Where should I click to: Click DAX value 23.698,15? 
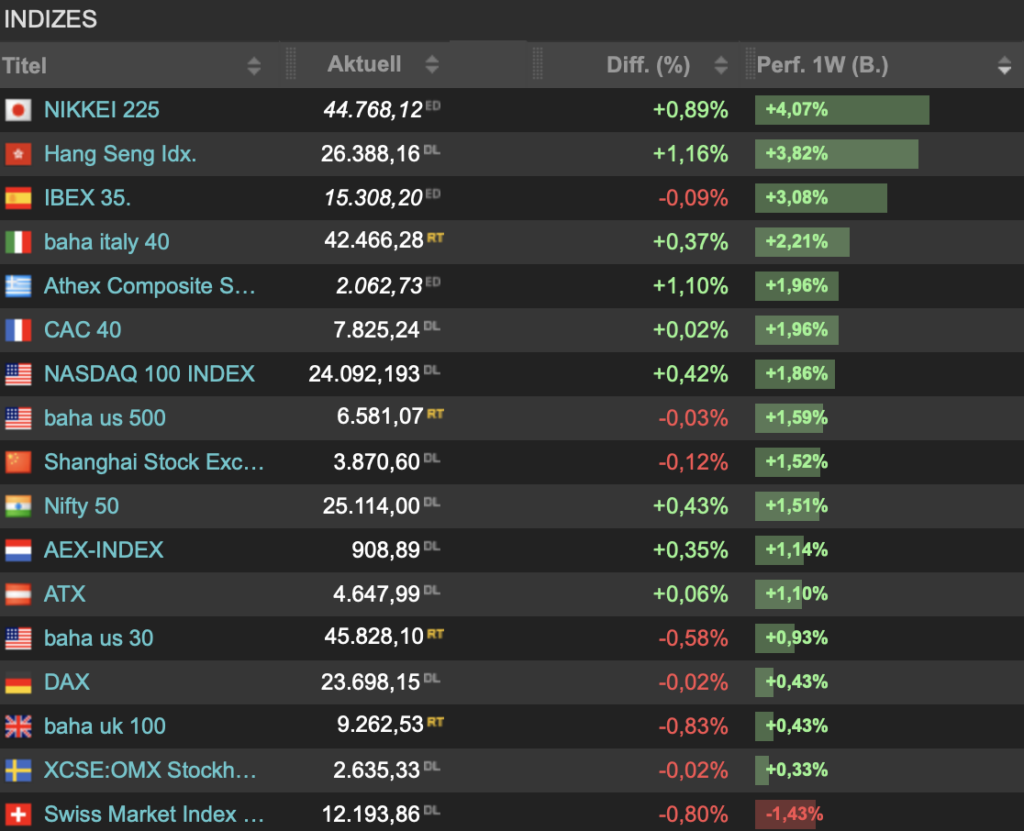[370, 682]
